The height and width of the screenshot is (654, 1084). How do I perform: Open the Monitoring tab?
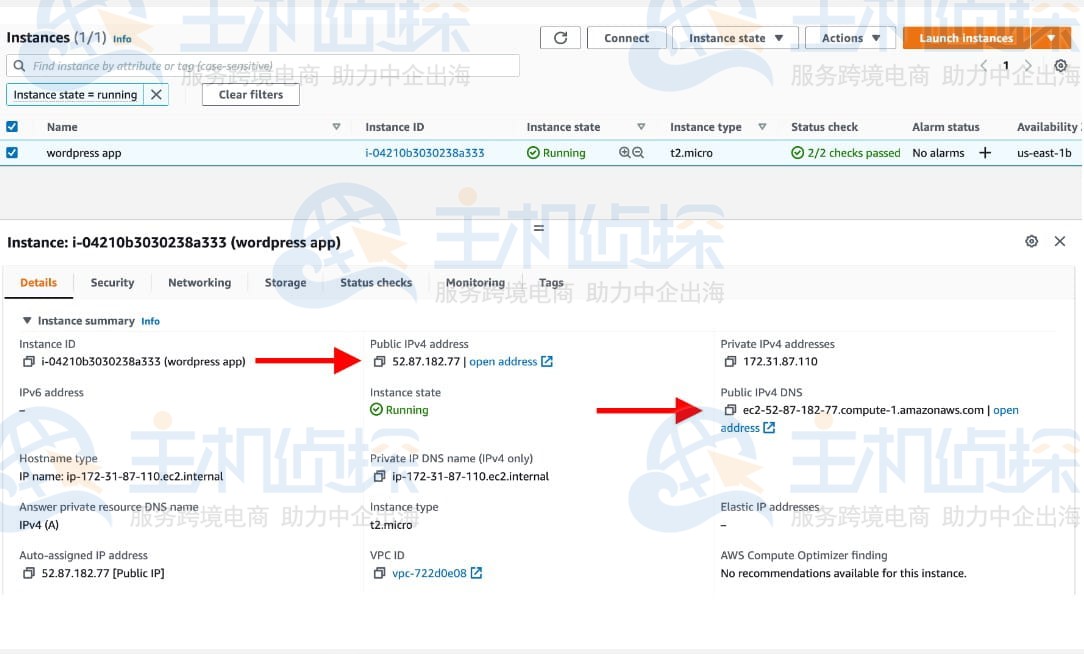click(475, 283)
